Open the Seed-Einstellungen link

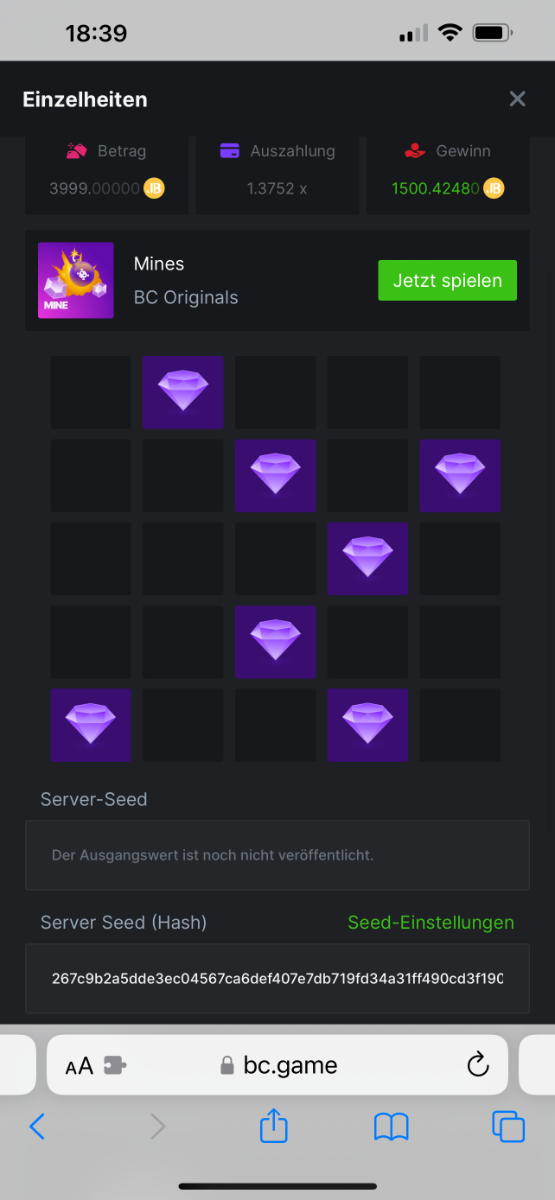pyautogui.click(x=431, y=922)
